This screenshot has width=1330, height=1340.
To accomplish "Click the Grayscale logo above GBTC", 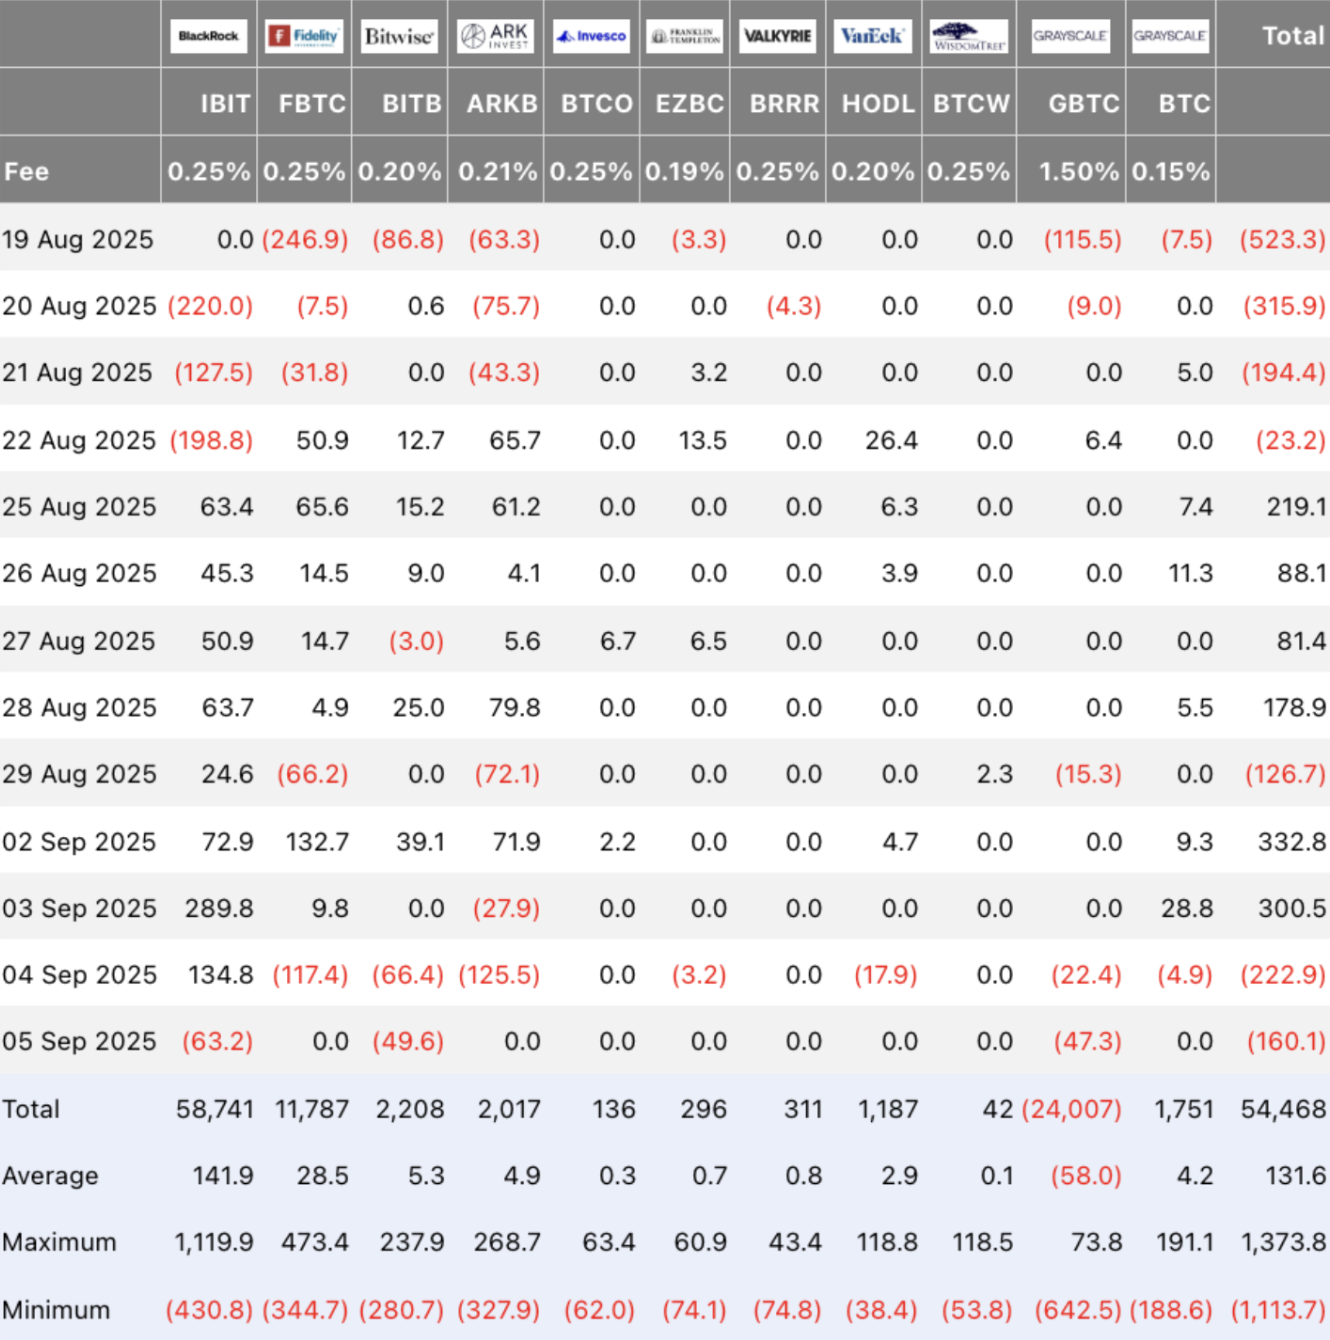I will 1070,36.
